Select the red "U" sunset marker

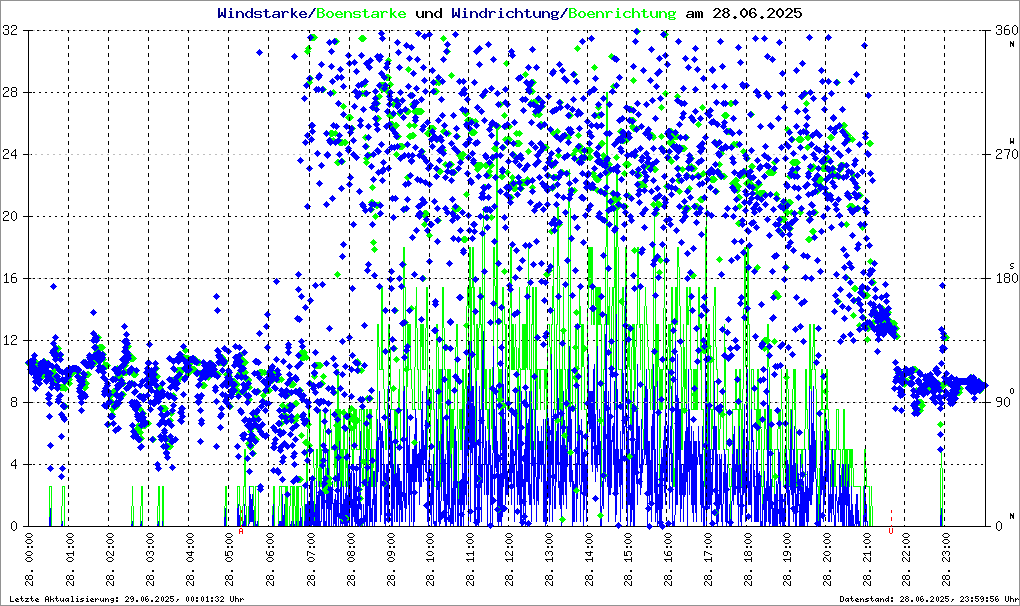(x=890, y=532)
